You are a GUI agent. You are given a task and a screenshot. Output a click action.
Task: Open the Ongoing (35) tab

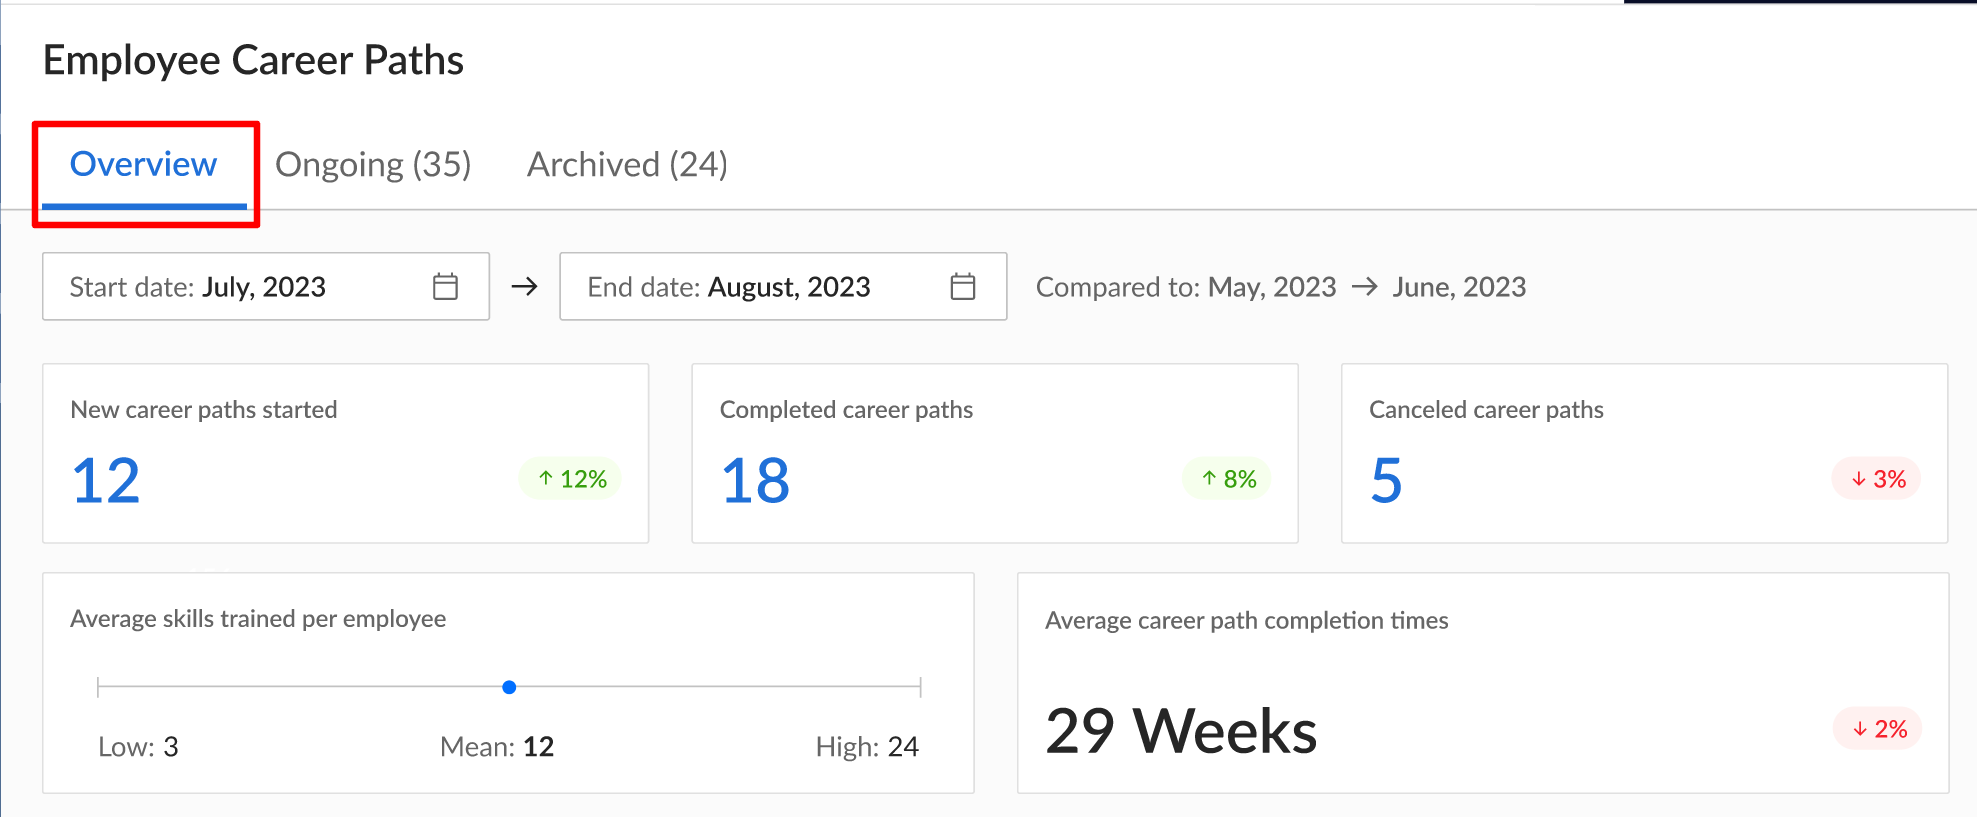[373, 165]
